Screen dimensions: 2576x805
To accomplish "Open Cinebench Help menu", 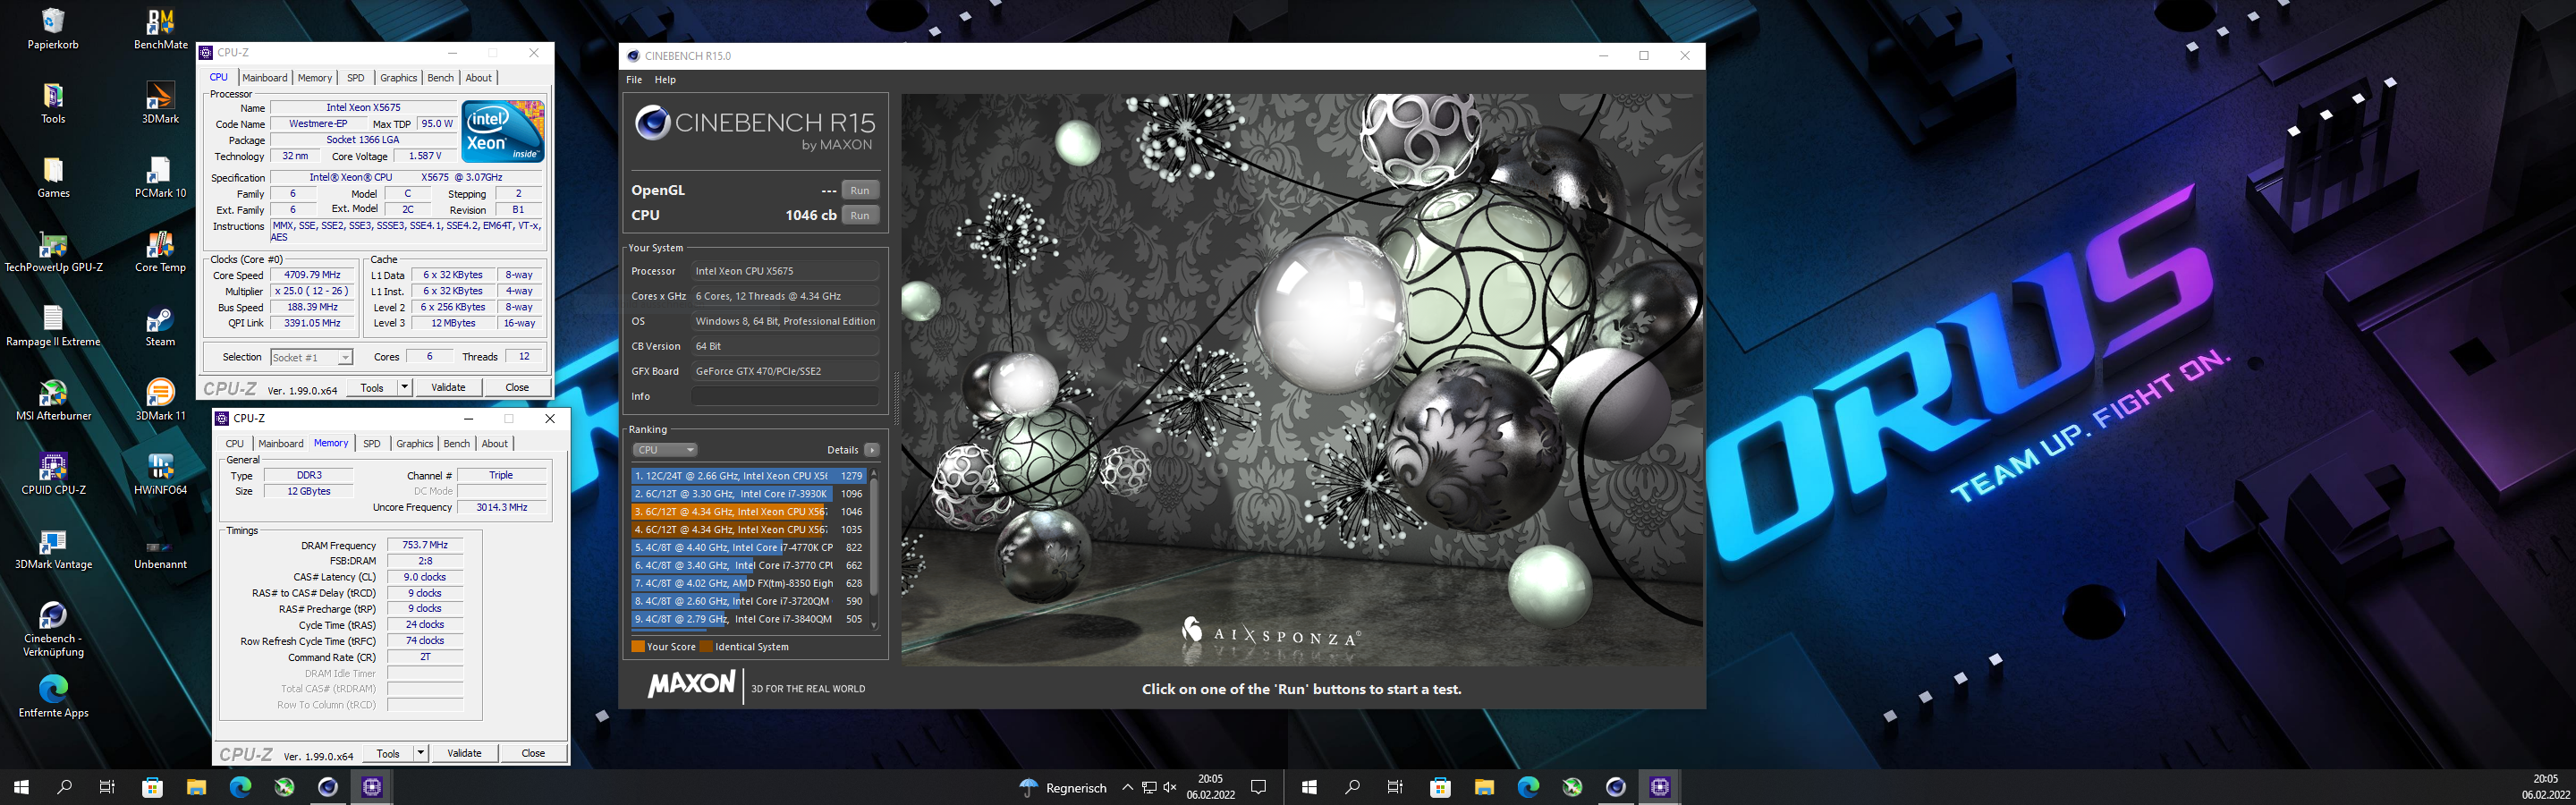I will click(665, 80).
